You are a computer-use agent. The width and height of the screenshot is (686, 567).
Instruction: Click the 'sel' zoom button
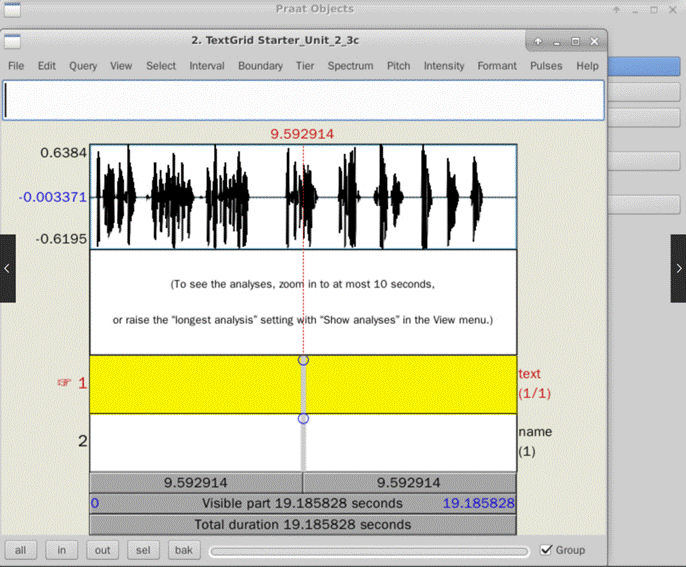[143, 550]
